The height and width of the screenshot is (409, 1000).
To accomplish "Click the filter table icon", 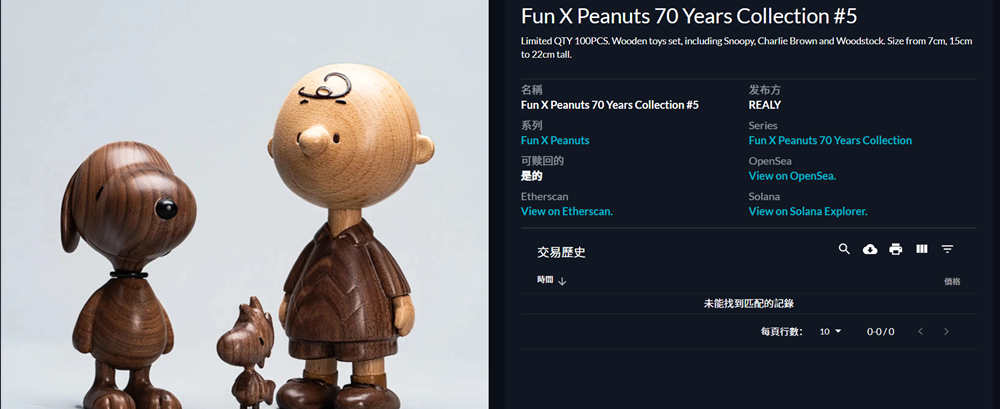I will point(947,249).
